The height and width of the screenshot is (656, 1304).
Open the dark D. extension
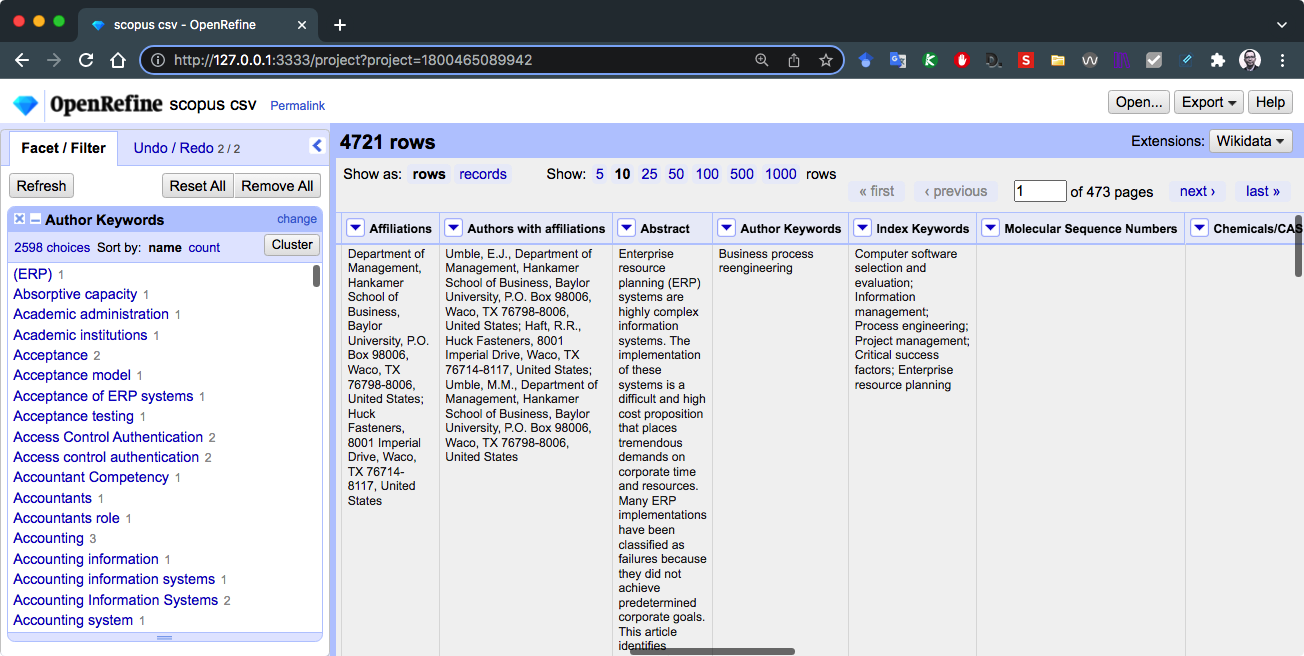tap(994, 60)
